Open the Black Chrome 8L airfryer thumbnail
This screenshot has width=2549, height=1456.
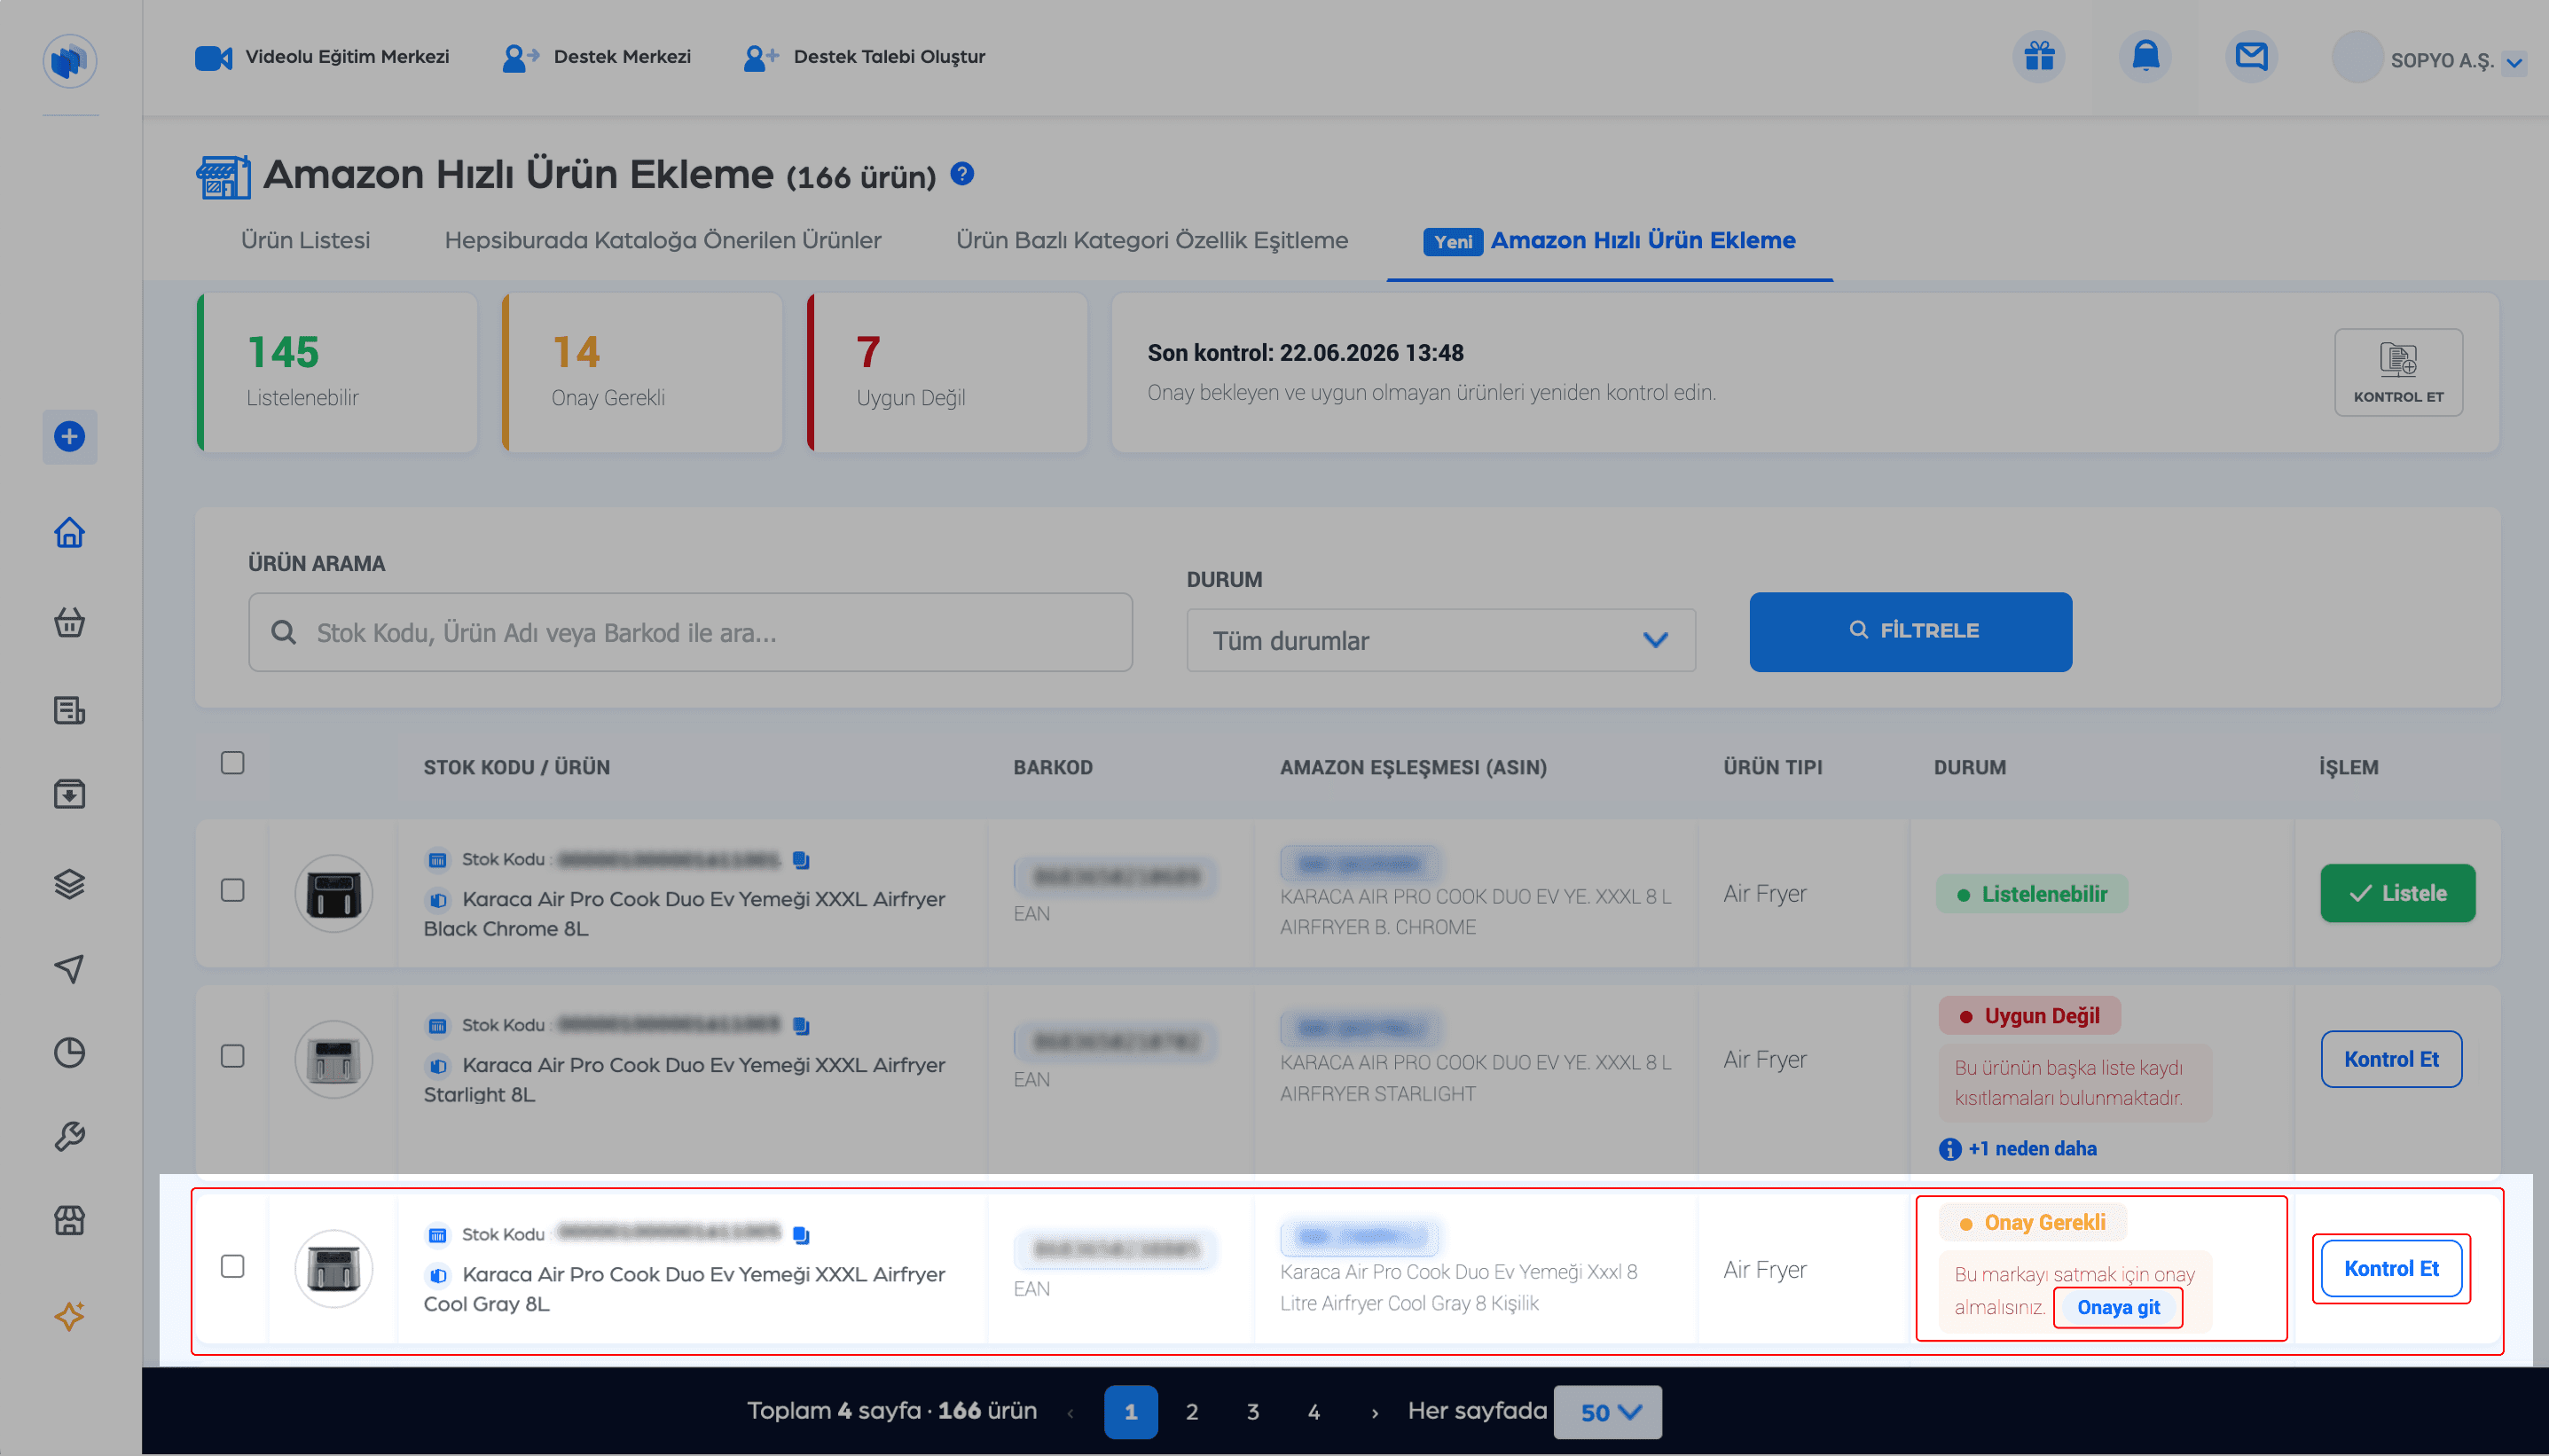[334, 893]
